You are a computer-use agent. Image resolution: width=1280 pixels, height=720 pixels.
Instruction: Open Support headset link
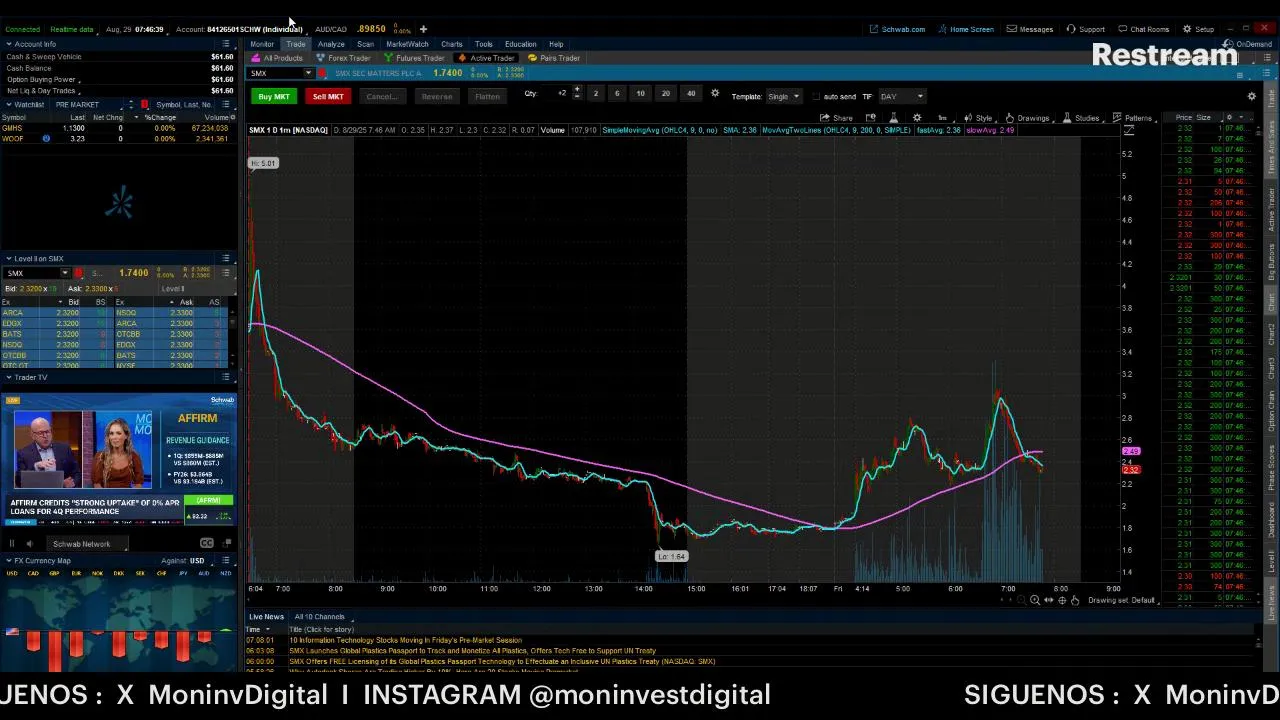(x=1085, y=29)
